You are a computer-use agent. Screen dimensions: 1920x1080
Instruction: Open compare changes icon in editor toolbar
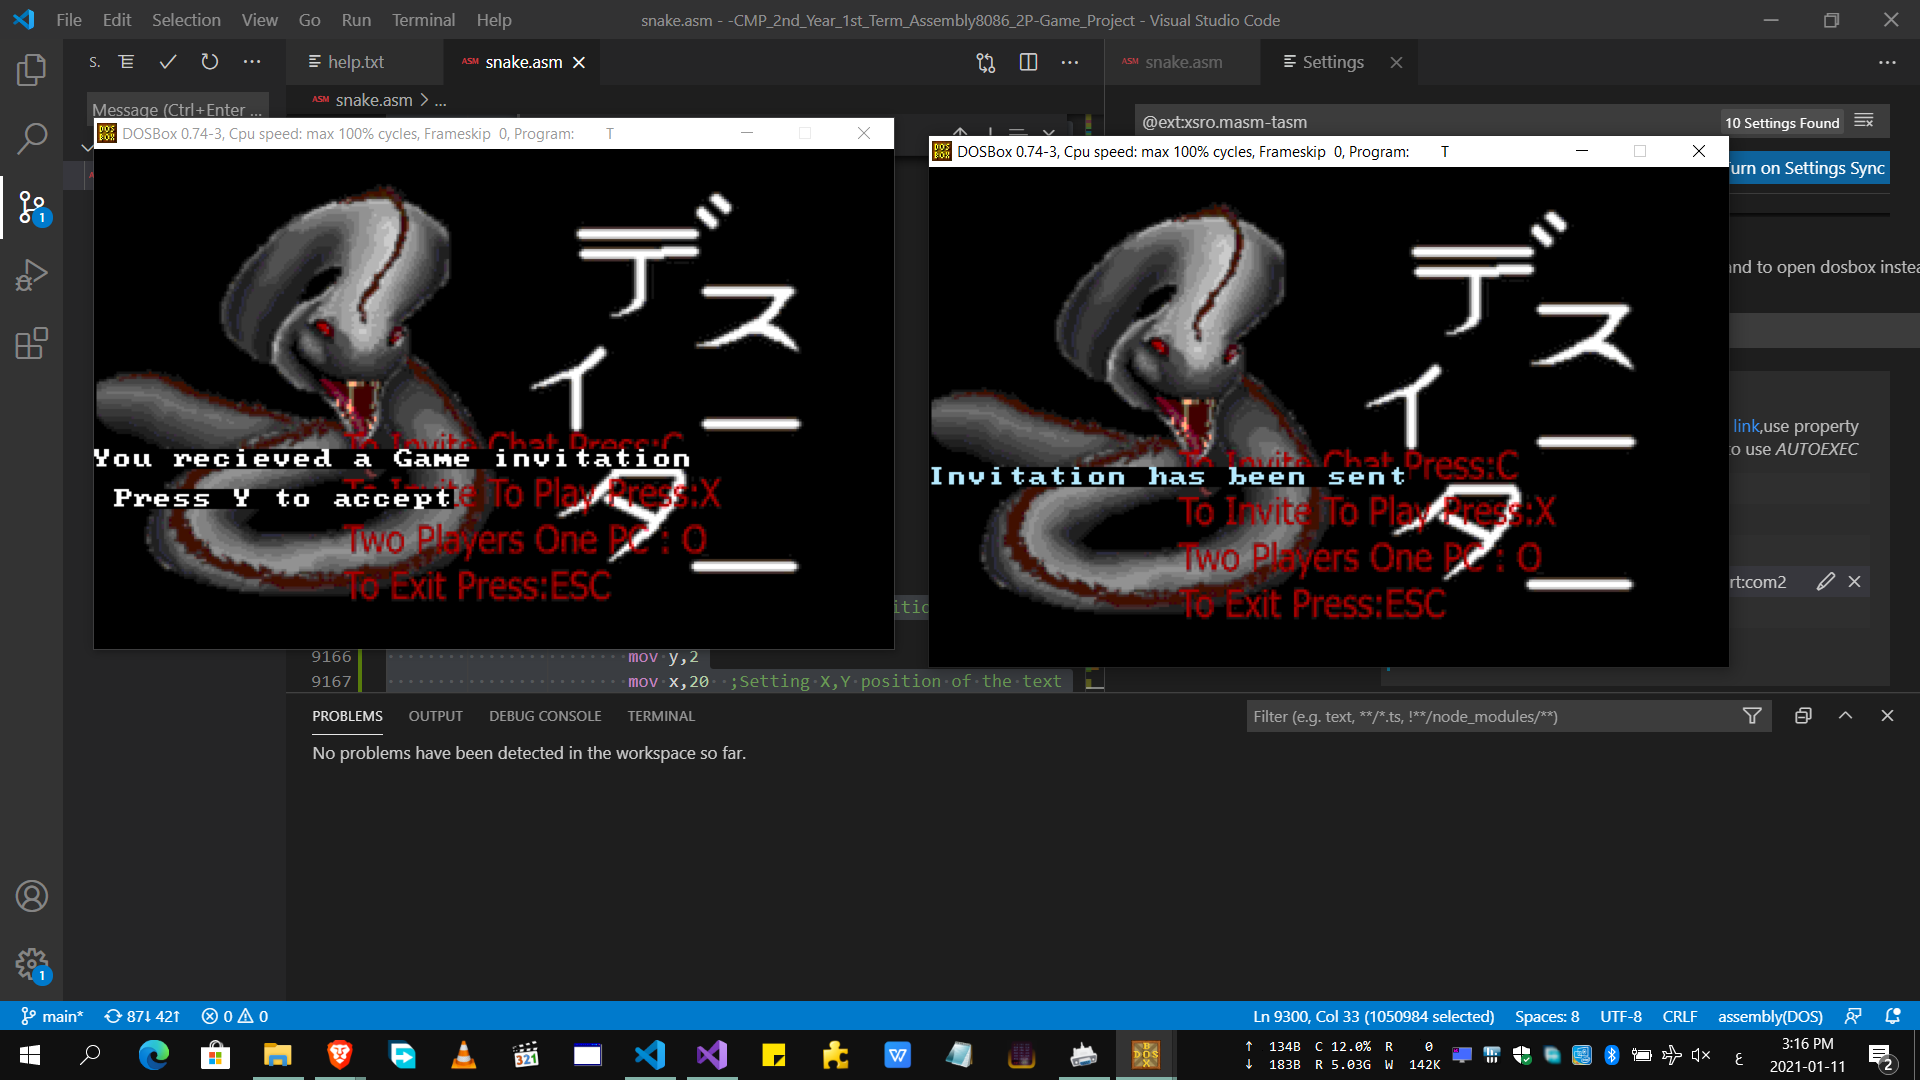(x=986, y=62)
